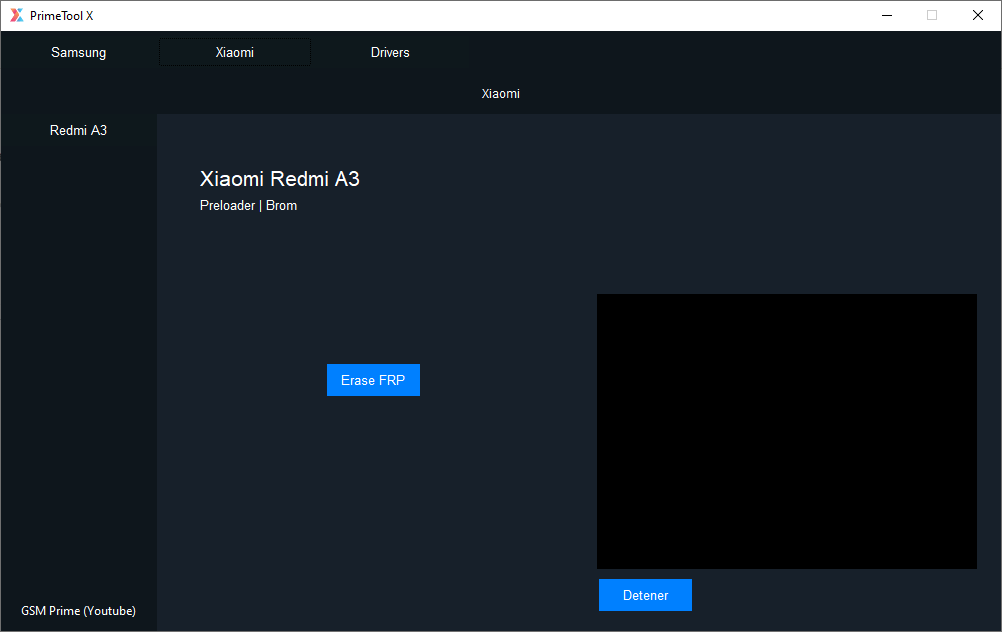
Task: Open the GSM Prime (Youtube) link
Action: pyautogui.click(x=79, y=611)
